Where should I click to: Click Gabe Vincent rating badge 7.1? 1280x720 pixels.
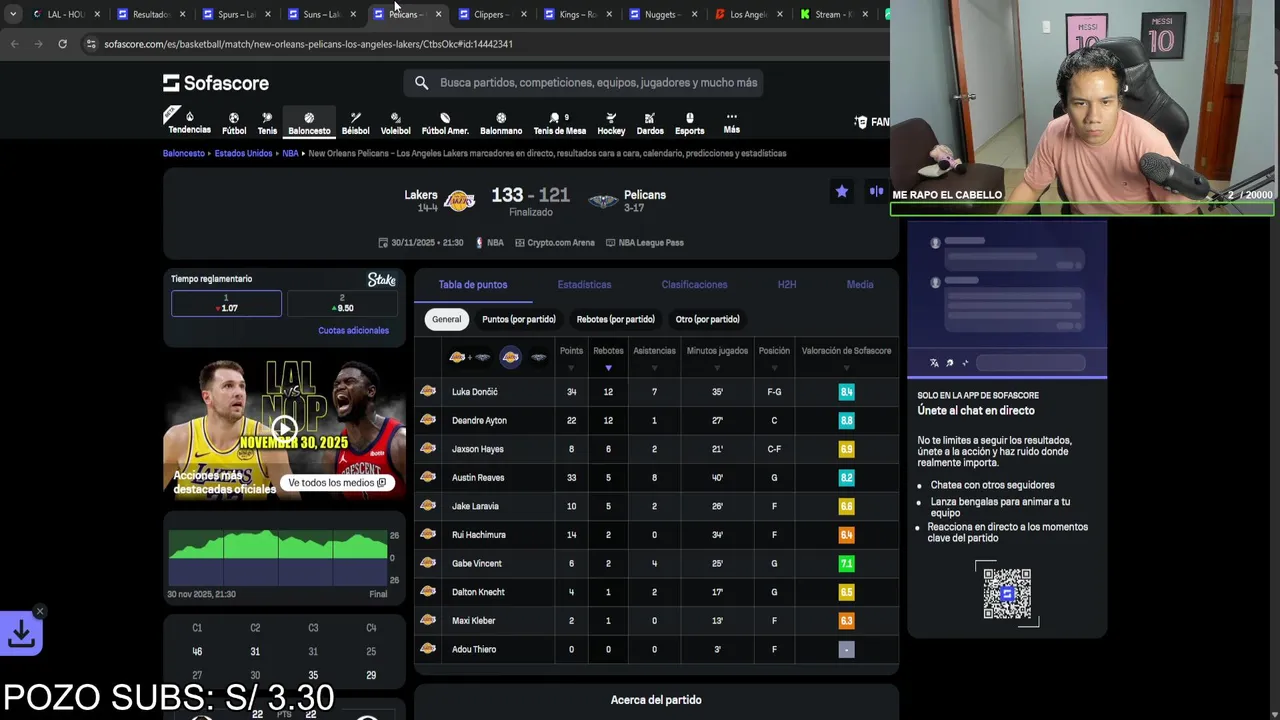pos(846,564)
